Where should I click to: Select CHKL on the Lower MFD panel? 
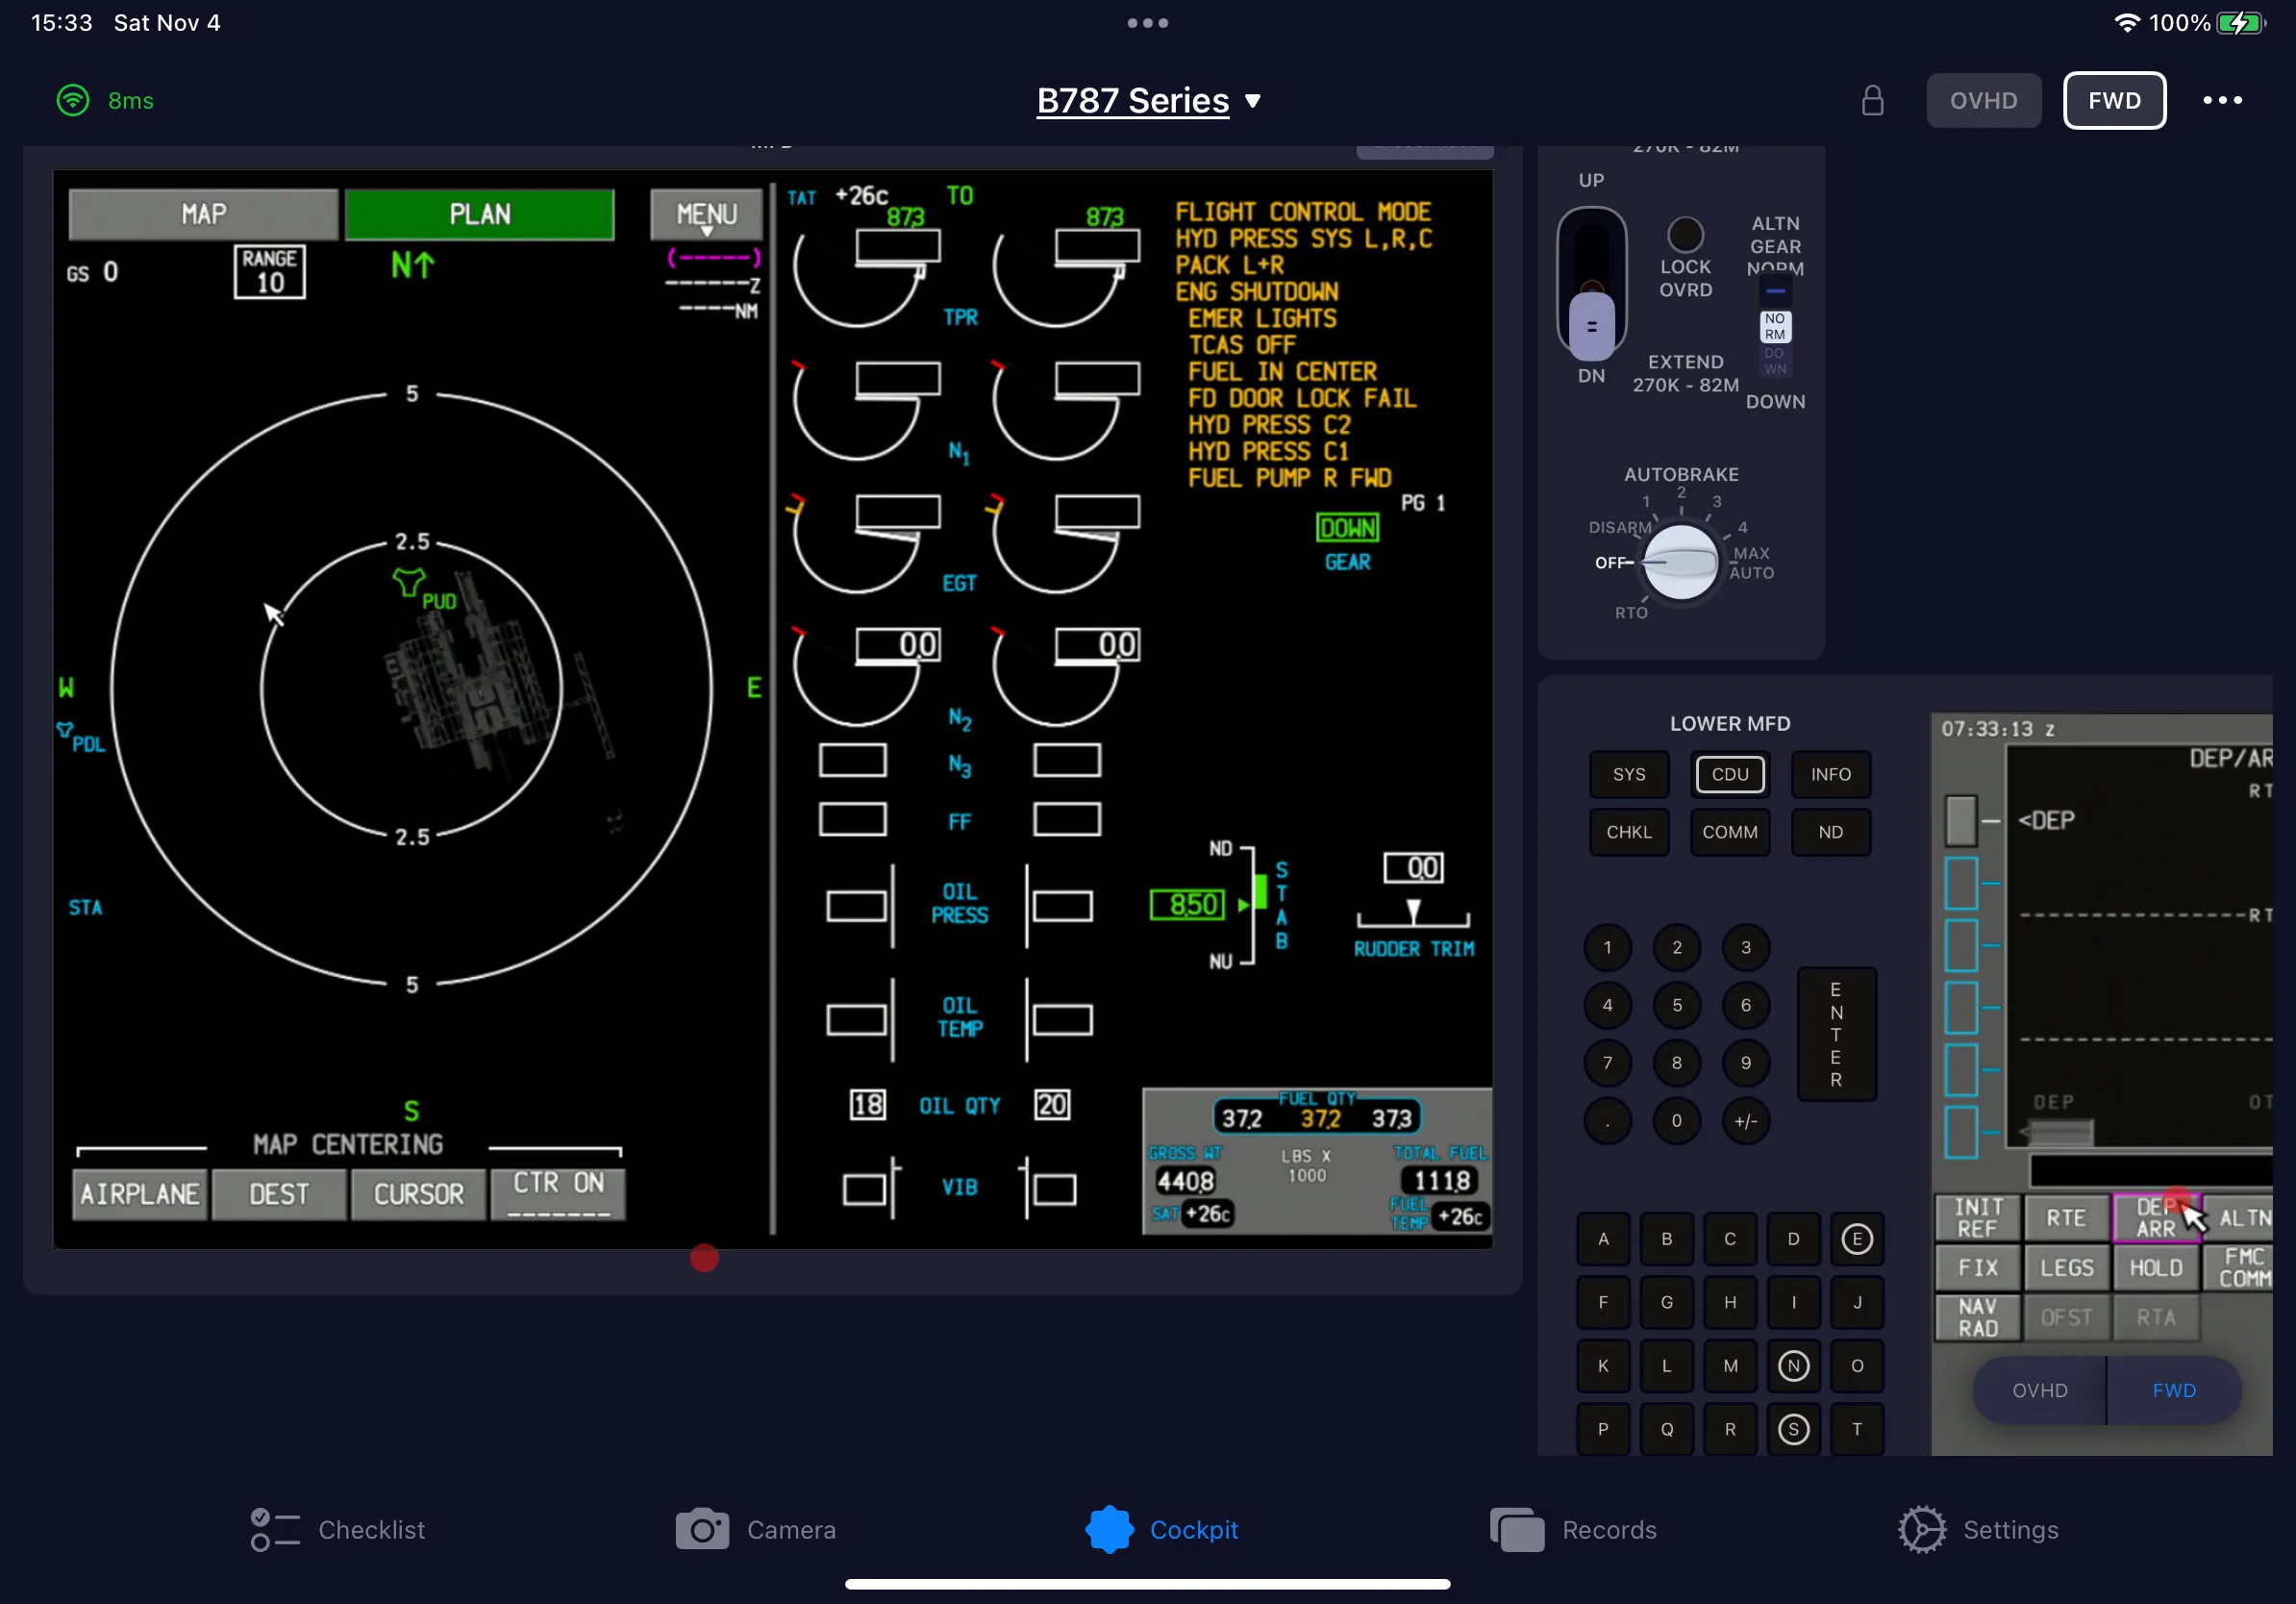(x=1629, y=832)
